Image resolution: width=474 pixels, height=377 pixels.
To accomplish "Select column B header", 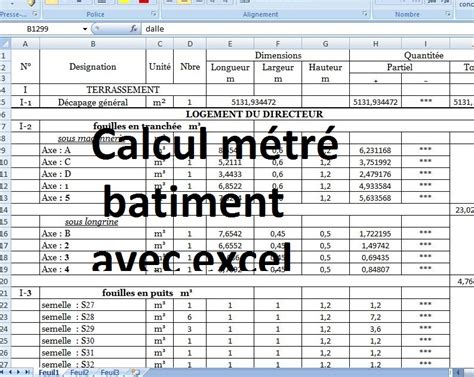I will (93, 44).
